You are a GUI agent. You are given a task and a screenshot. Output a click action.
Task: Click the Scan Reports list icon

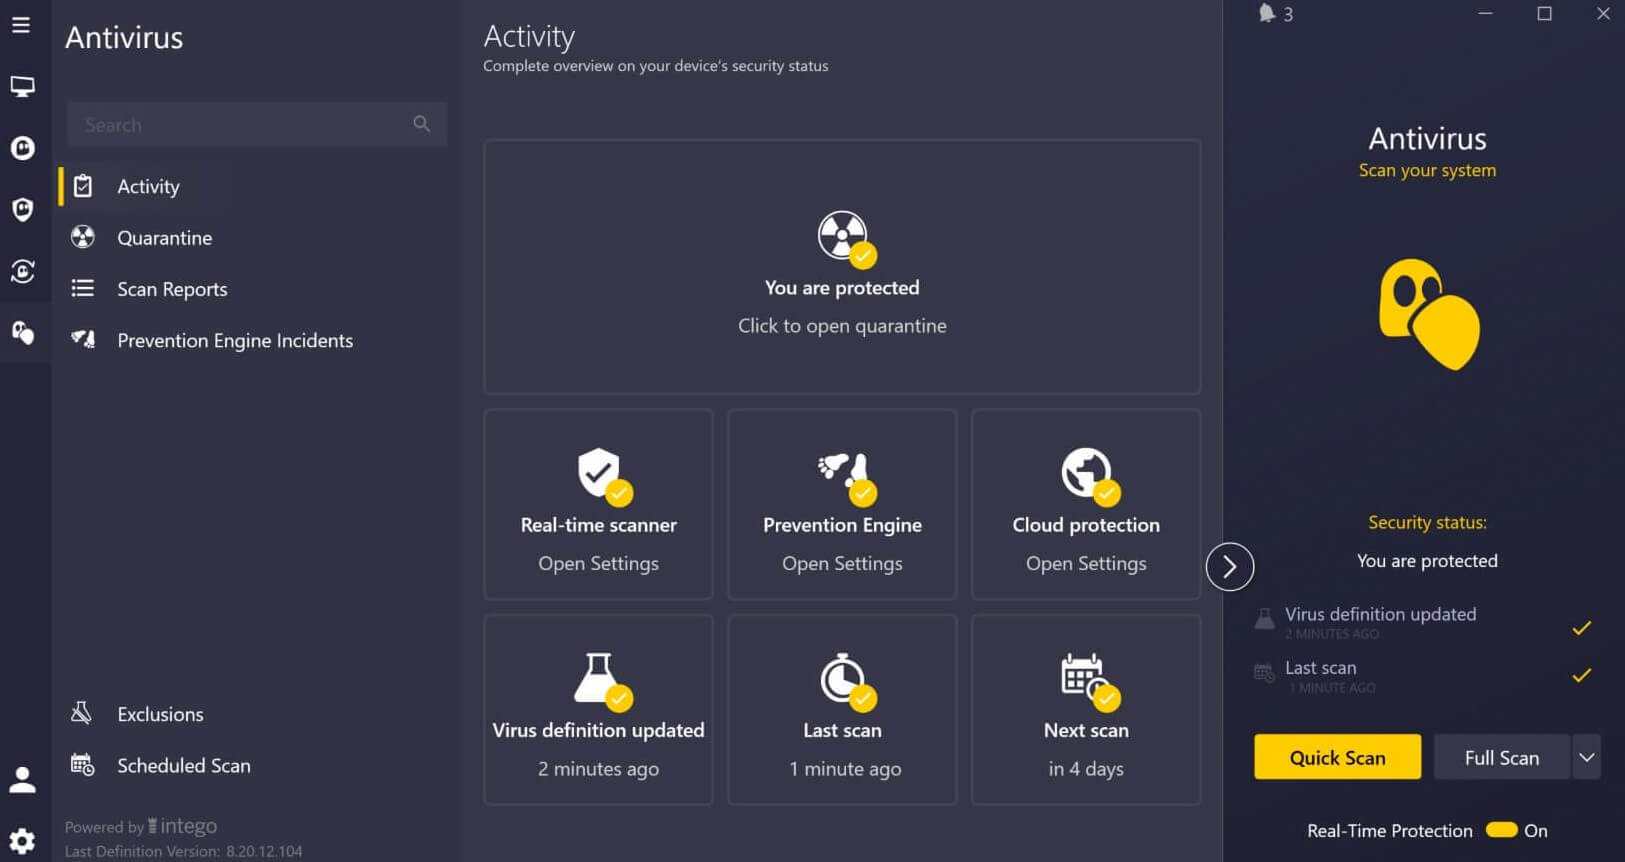pyautogui.click(x=82, y=288)
